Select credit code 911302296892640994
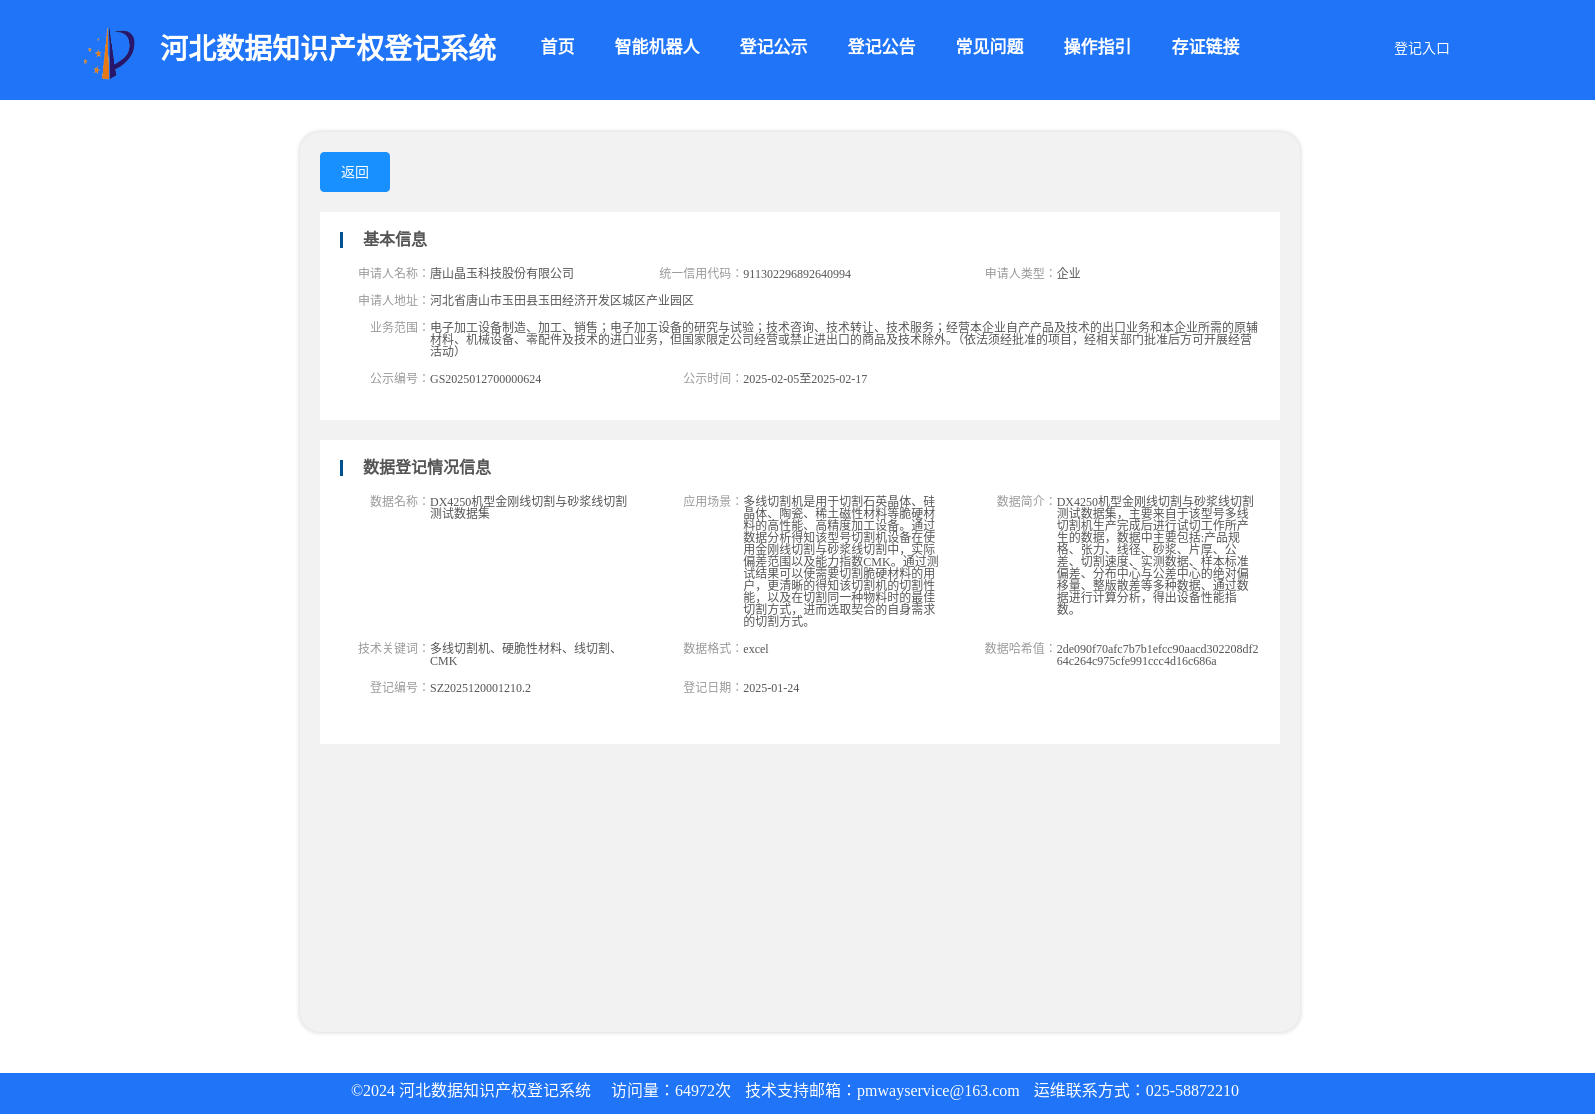Screen dimensions: 1595x1114 797,274
